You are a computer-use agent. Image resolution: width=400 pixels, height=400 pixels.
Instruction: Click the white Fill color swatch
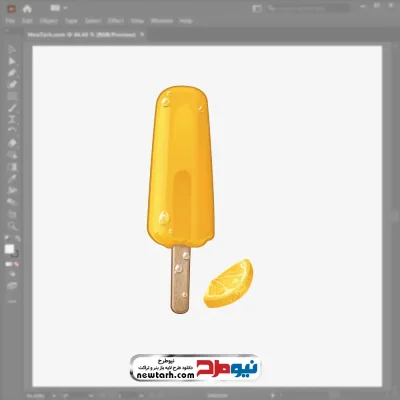(x=10, y=249)
